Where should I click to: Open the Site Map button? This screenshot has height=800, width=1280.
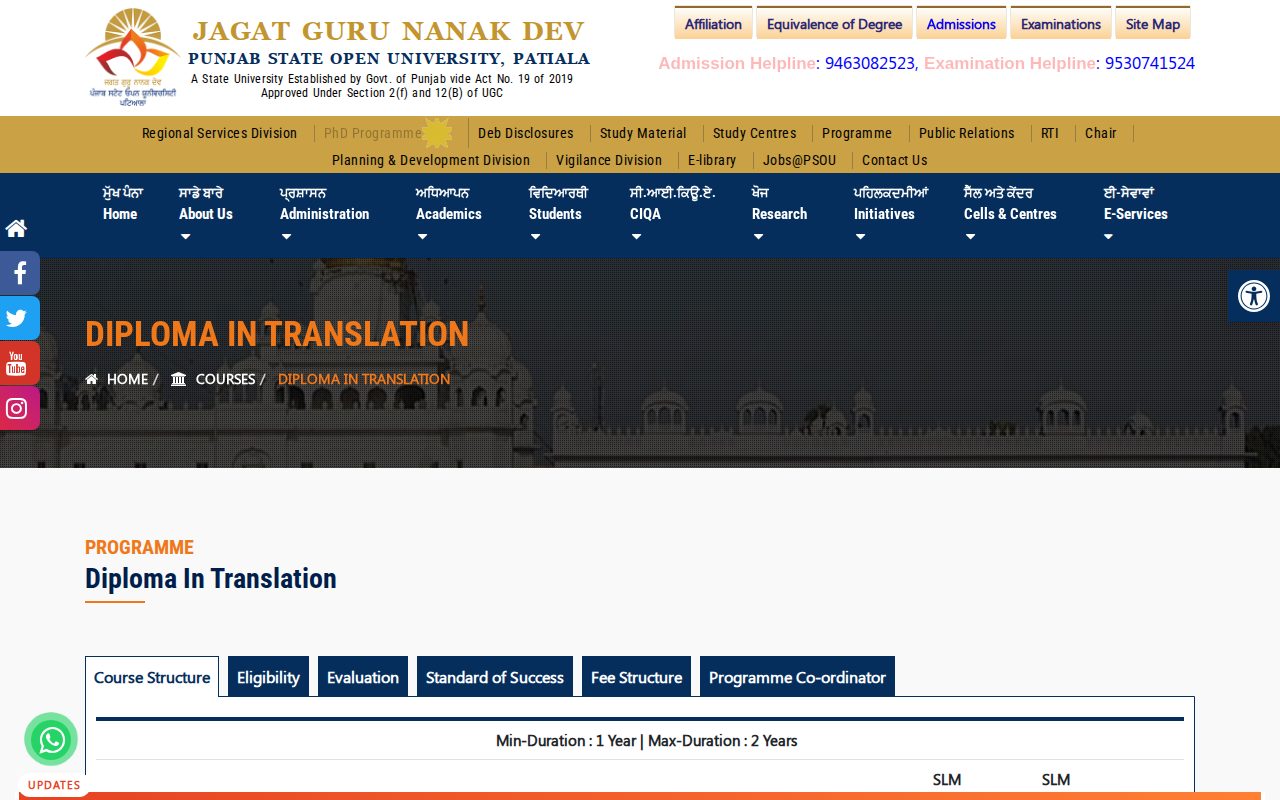1153,24
